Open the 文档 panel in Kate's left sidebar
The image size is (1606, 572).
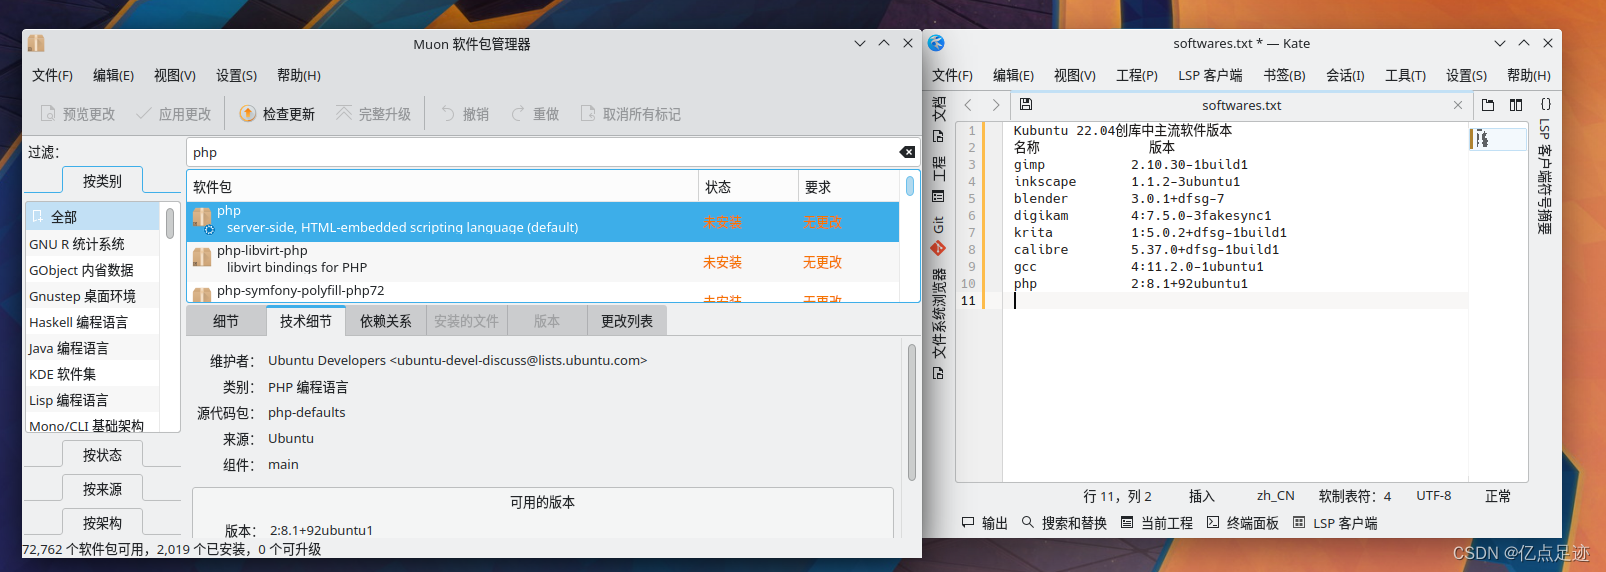point(938,120)
